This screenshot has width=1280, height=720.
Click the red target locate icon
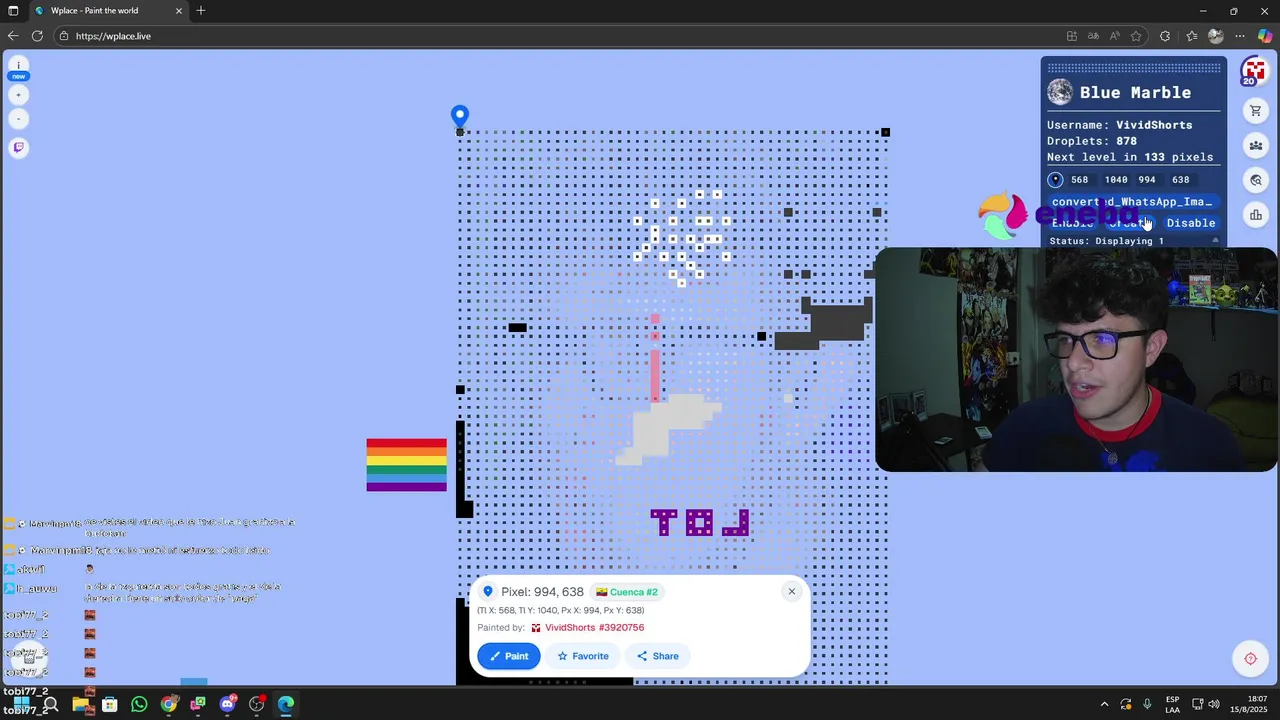(1250, 659)
